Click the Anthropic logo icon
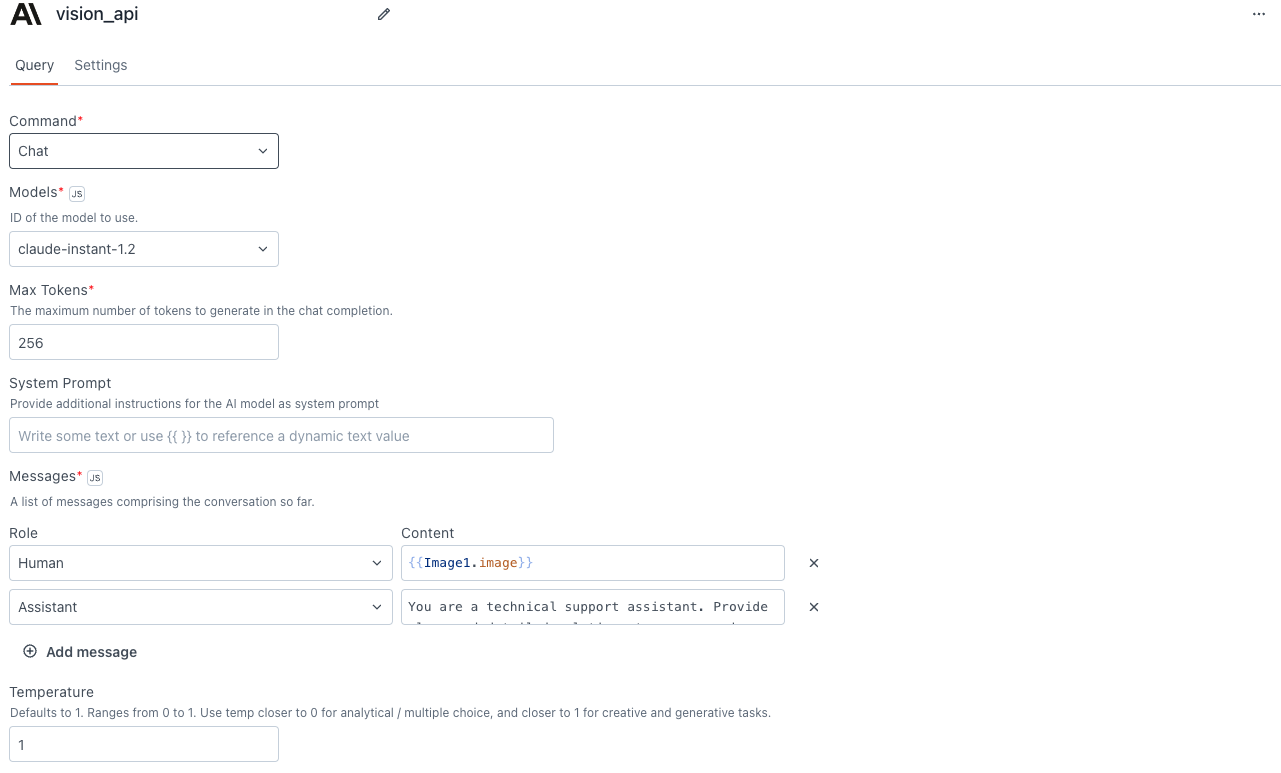1281x773 pixels. [25, 14]
